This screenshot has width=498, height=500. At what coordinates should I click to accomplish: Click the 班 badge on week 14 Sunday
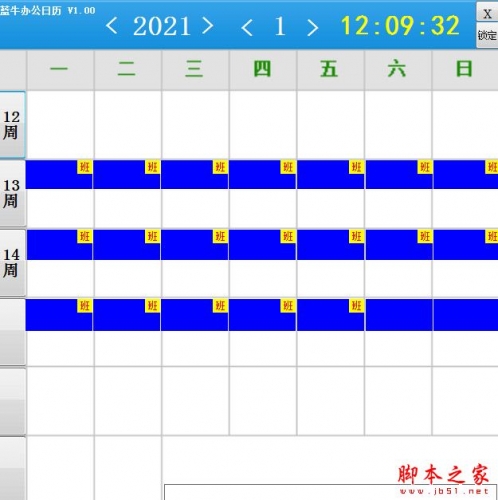click(492, 236)
